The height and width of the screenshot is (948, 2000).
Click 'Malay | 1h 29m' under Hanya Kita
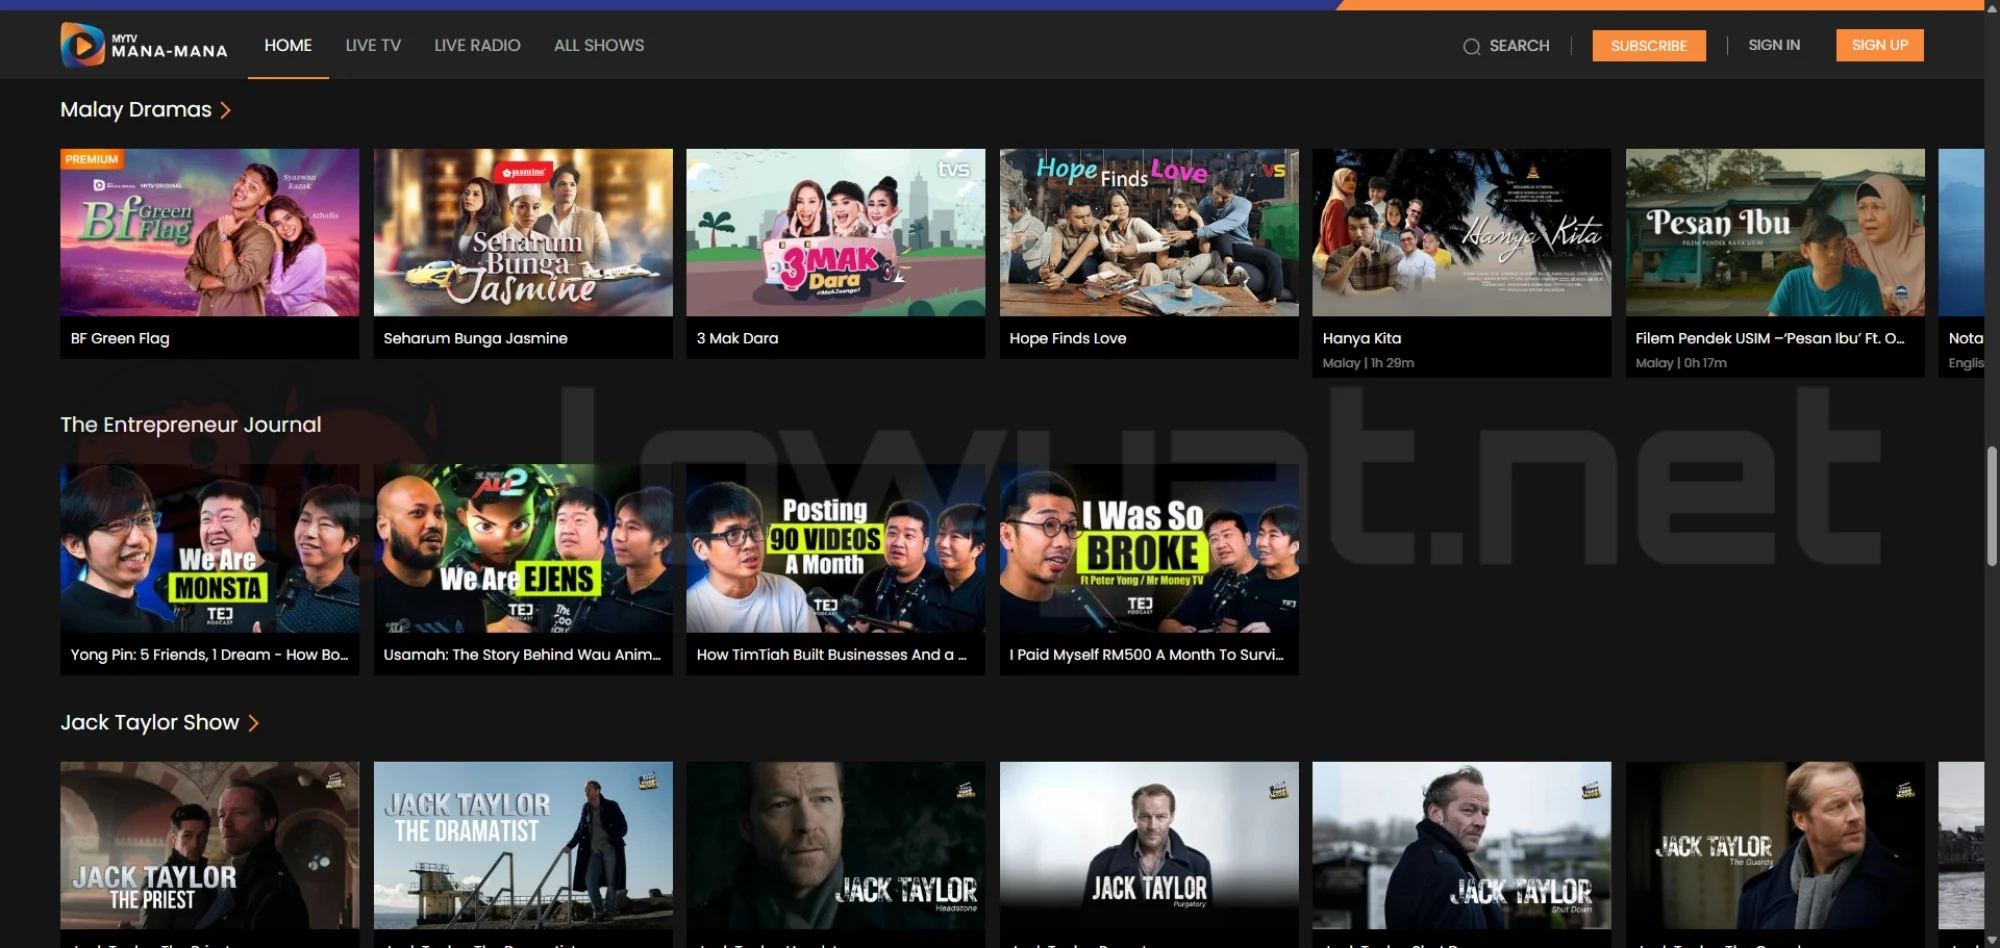coord(1368,363)
